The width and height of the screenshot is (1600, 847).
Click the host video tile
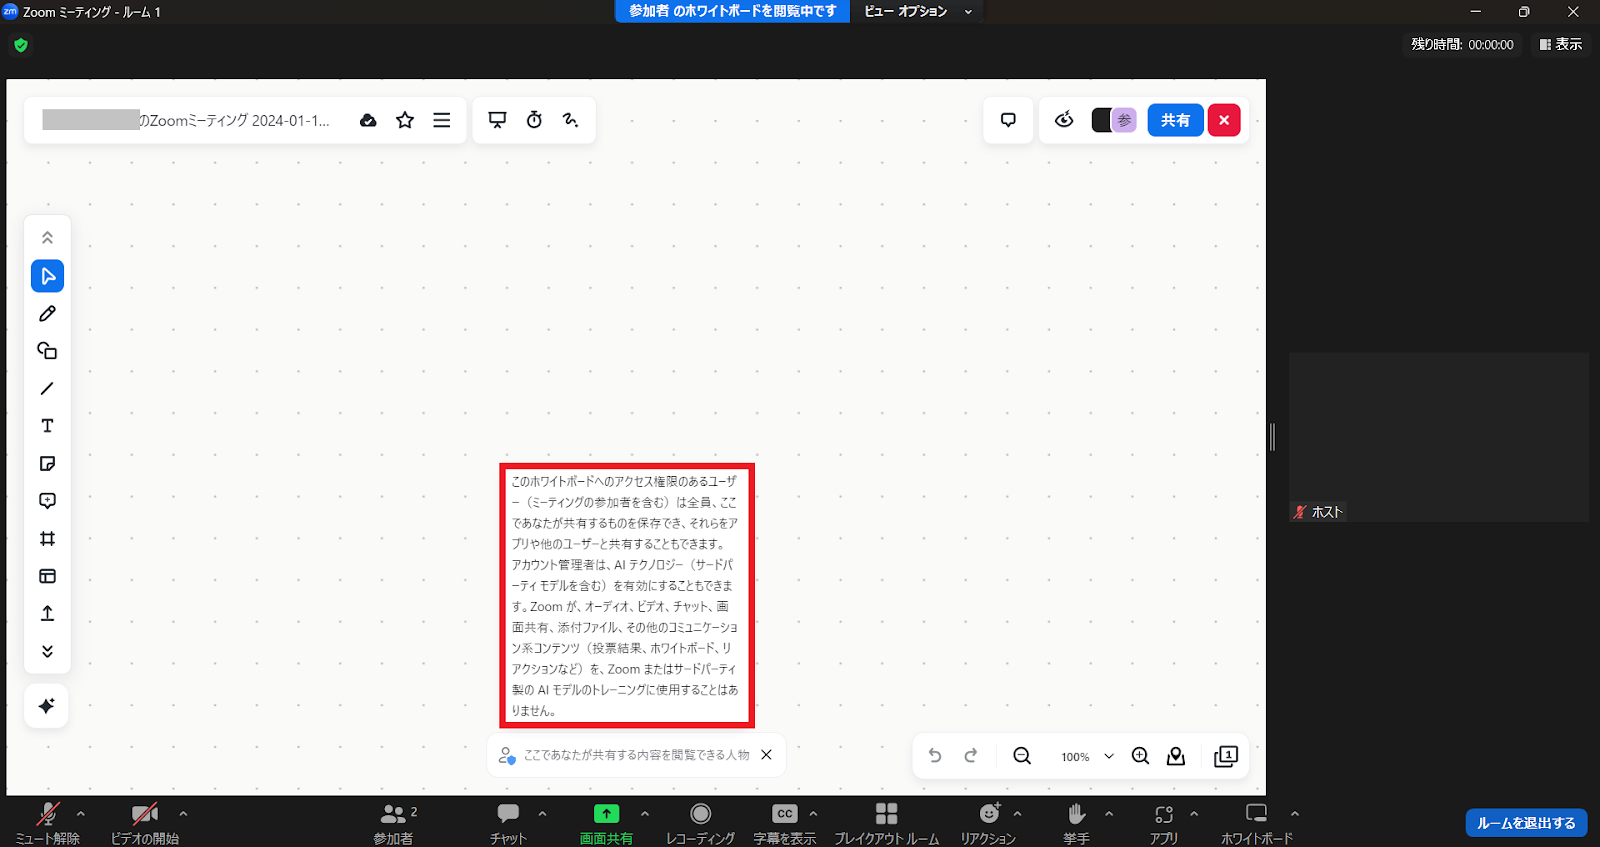pos(1439,437)
